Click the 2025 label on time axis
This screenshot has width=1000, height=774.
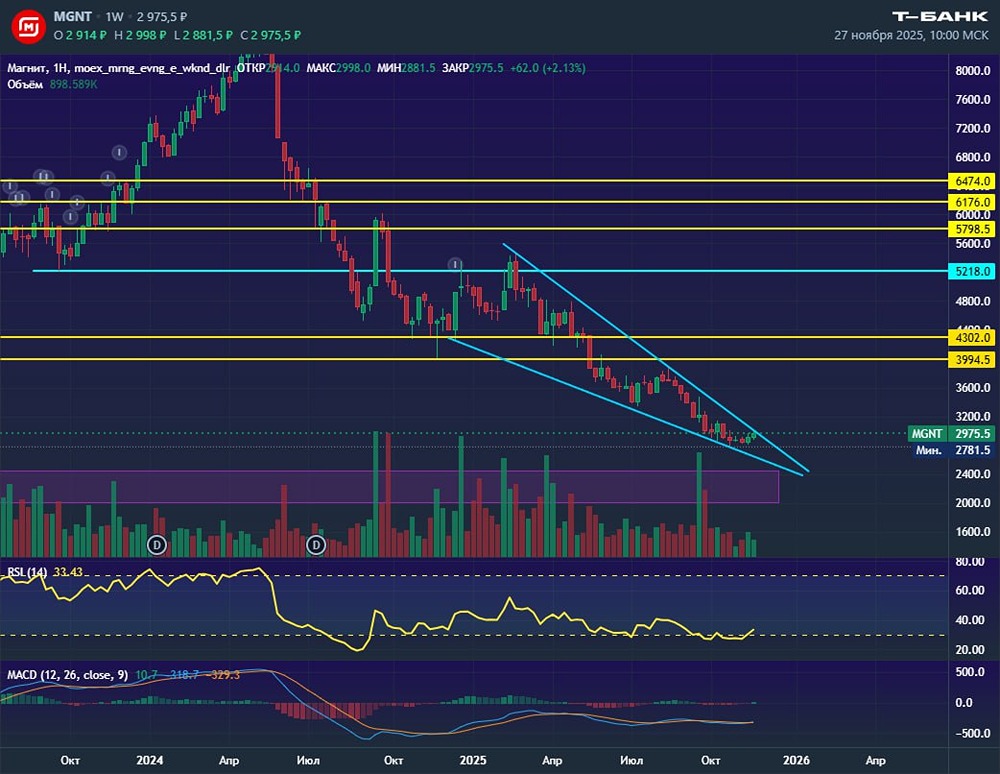tap(473, 760)
